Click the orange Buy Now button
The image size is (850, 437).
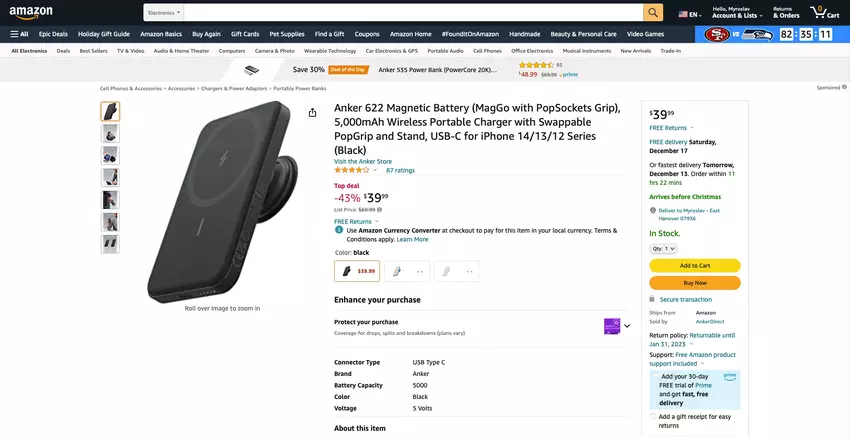694,283
